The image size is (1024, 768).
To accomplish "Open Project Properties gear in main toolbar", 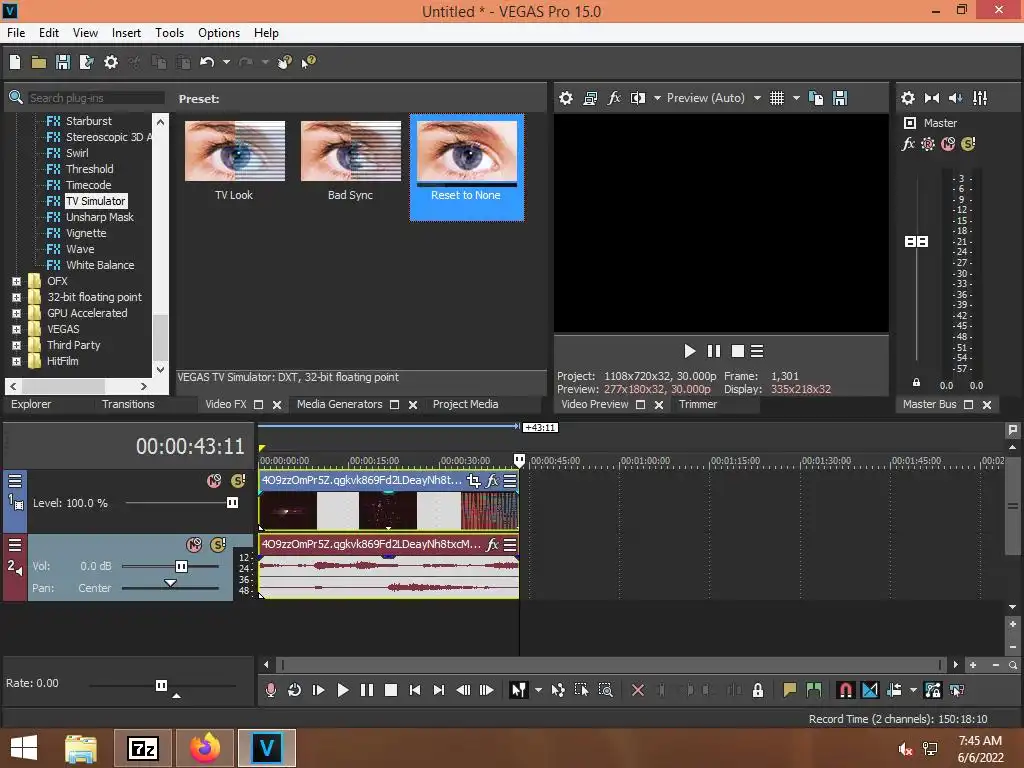I will [111, 62].
